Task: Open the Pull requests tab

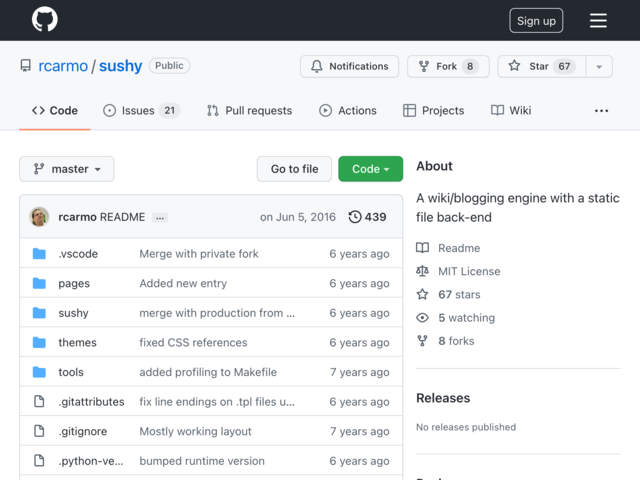Action: (x=249, y=111)
